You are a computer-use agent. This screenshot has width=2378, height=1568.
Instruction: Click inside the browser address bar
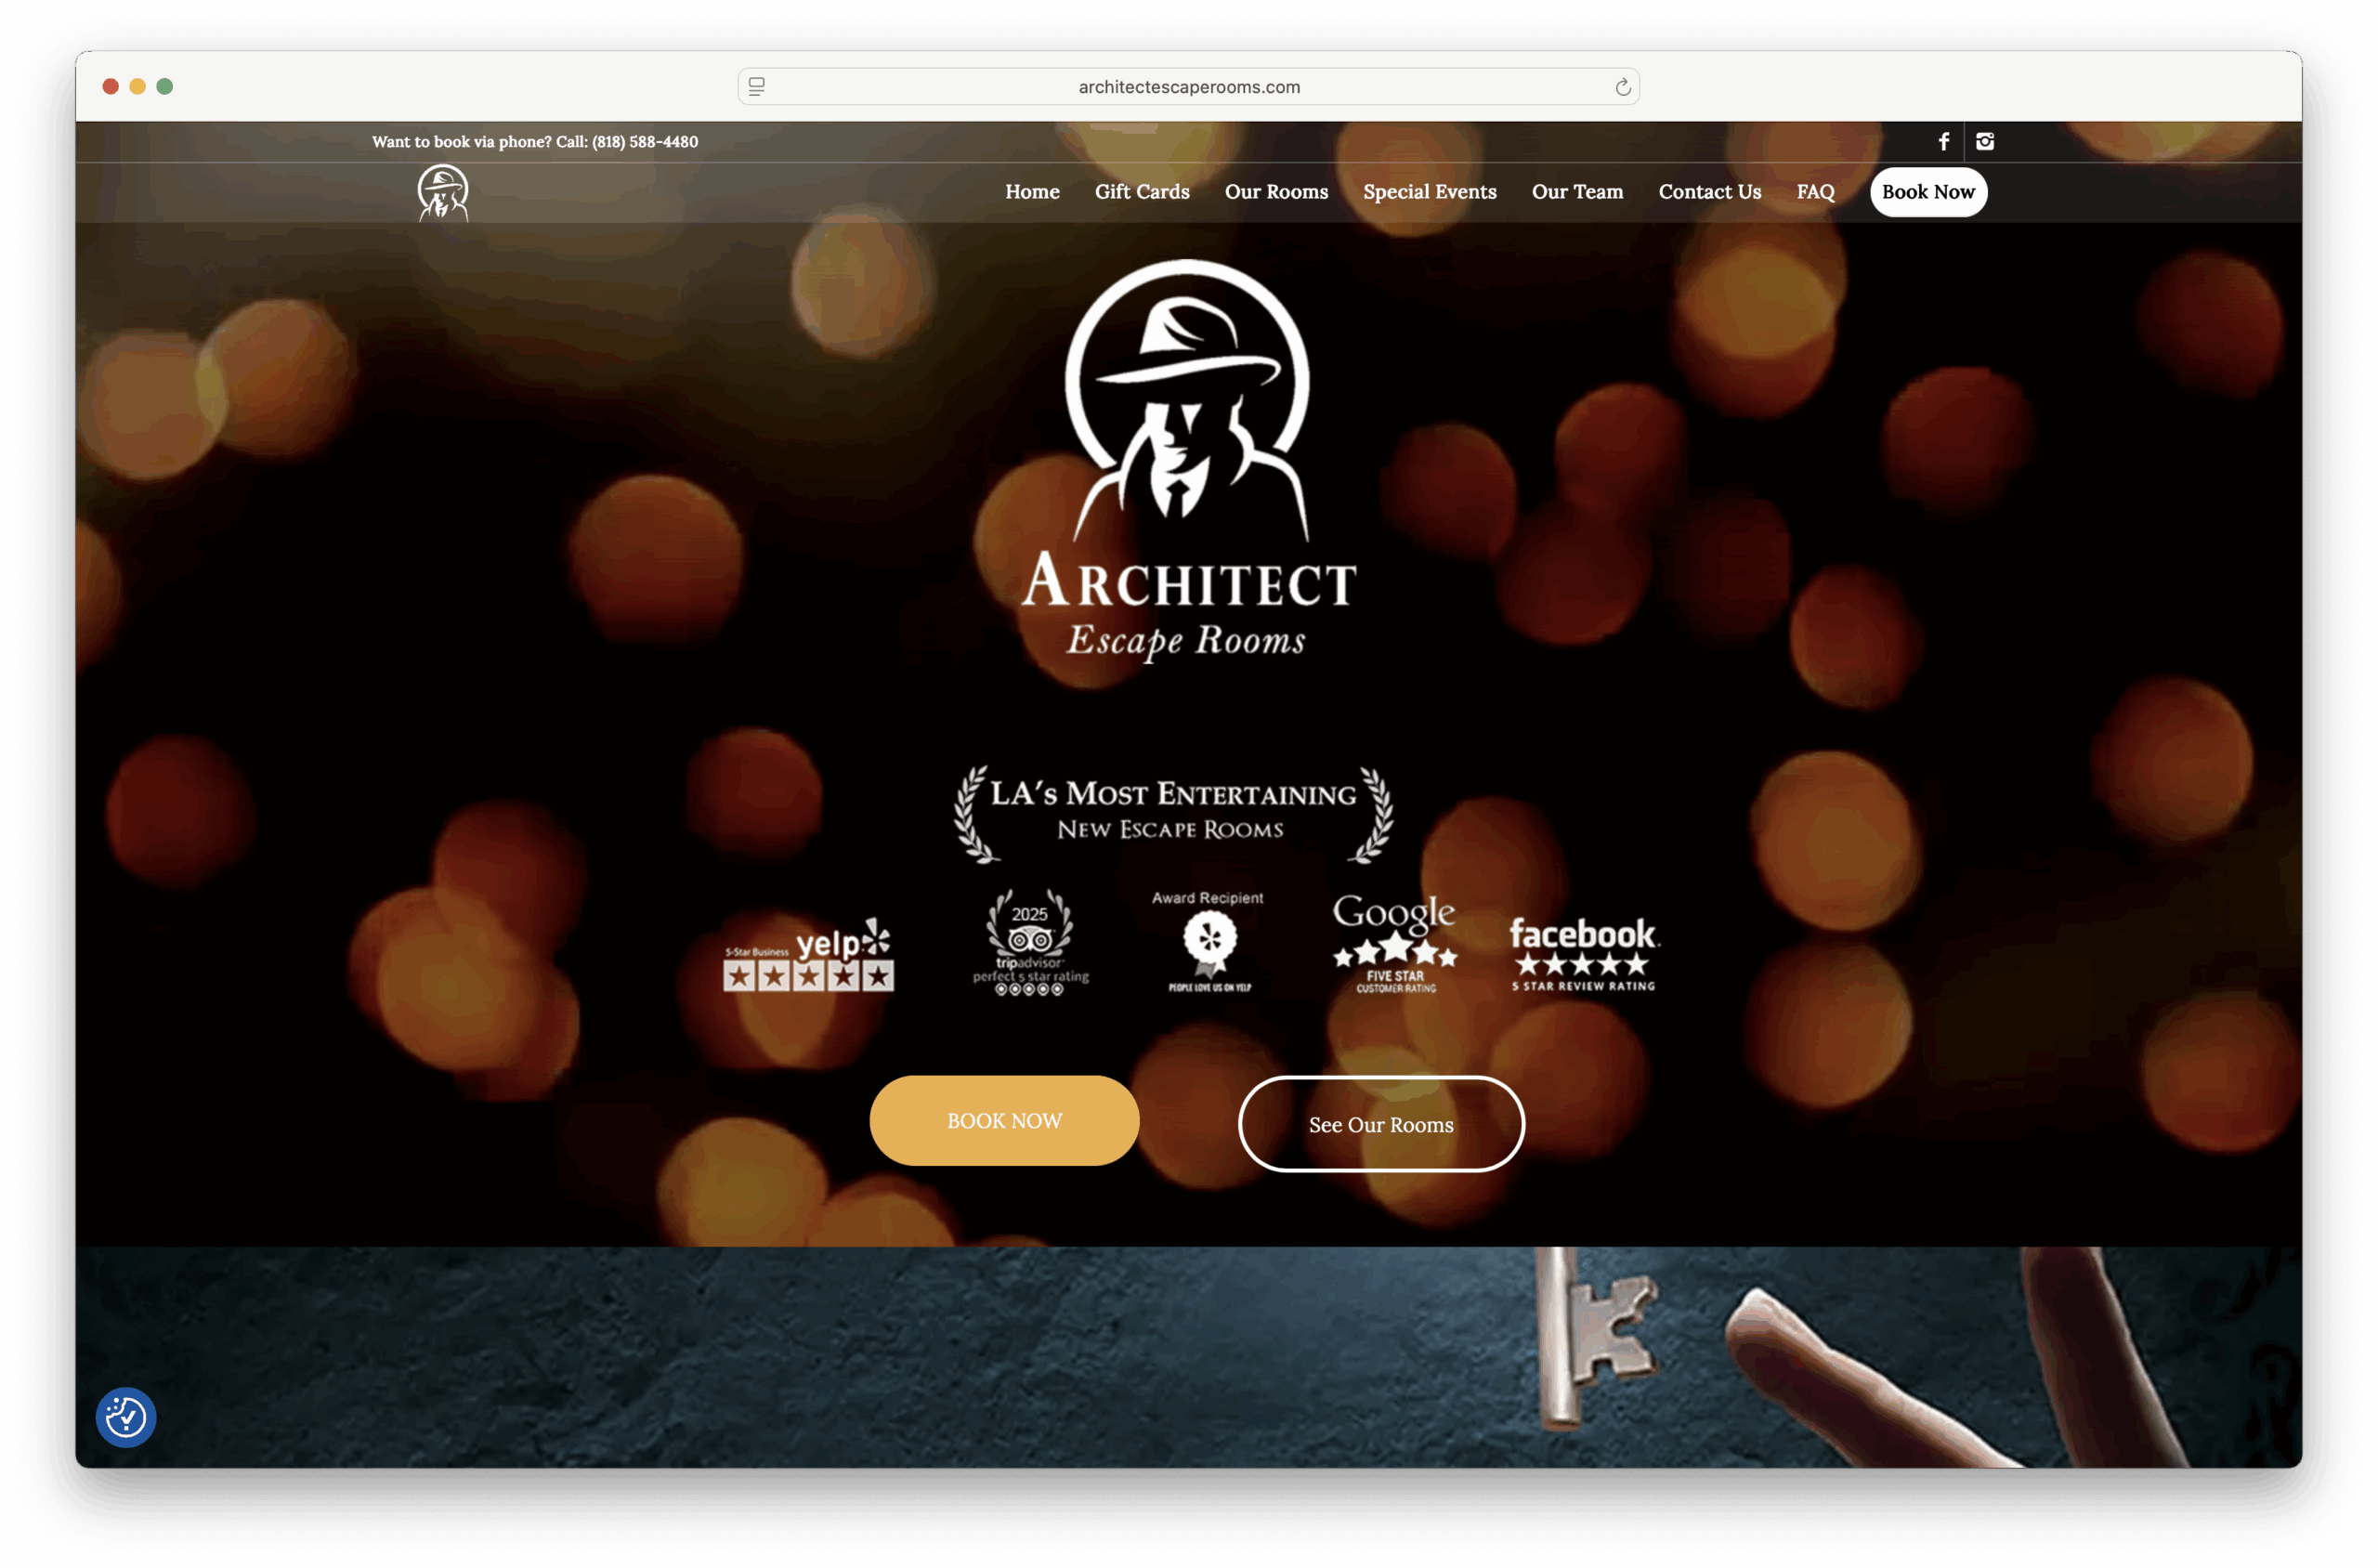pyautogui.click(x=1188, y=87)
